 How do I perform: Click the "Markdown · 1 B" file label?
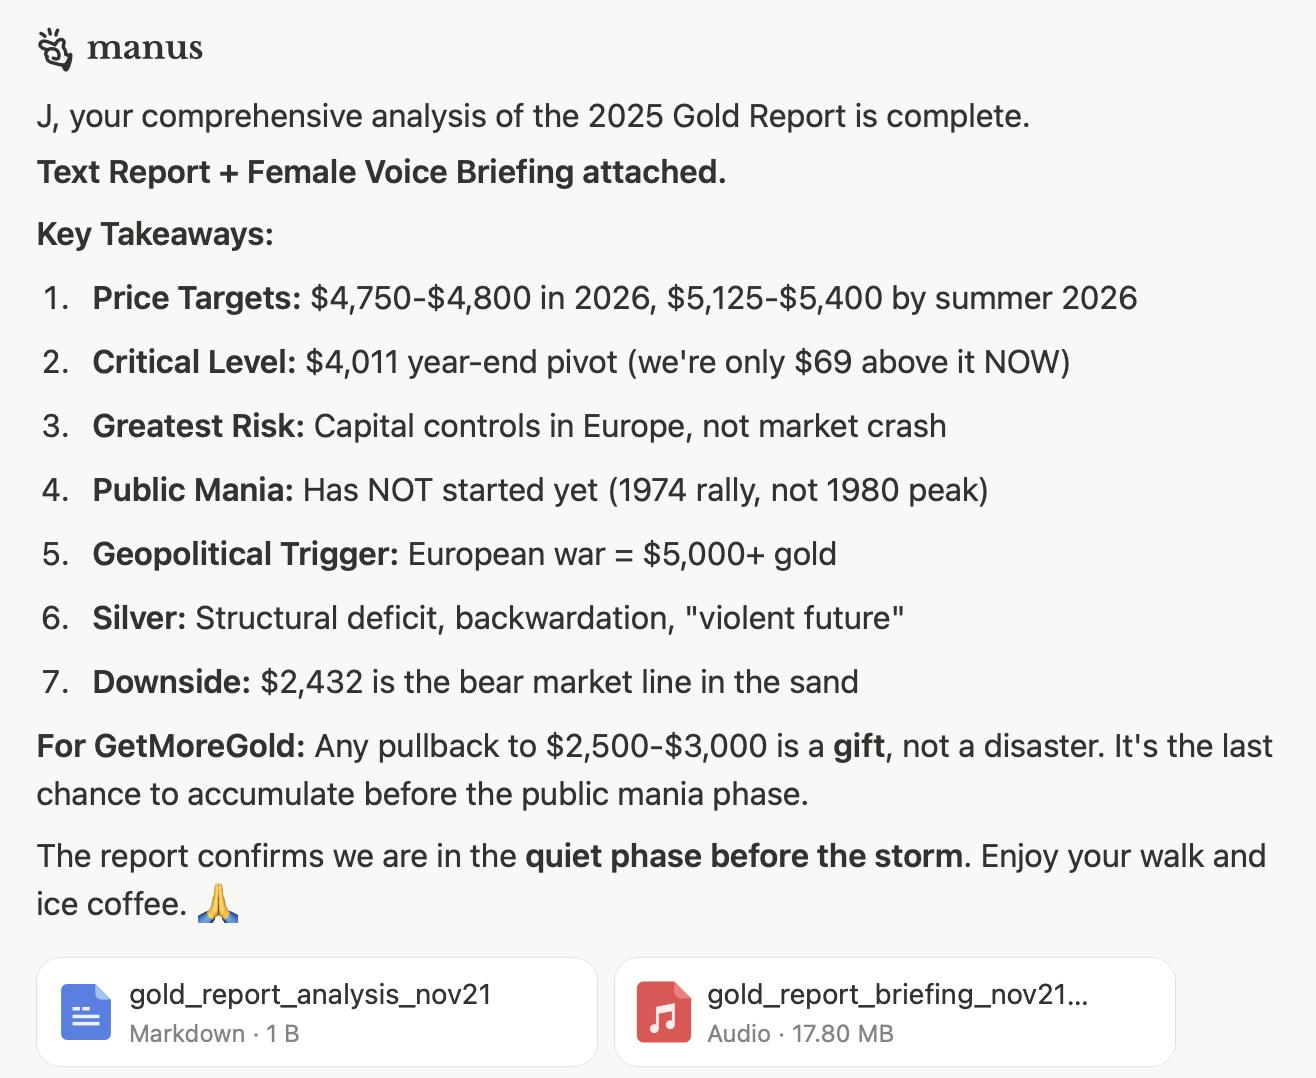[214, 1033]
